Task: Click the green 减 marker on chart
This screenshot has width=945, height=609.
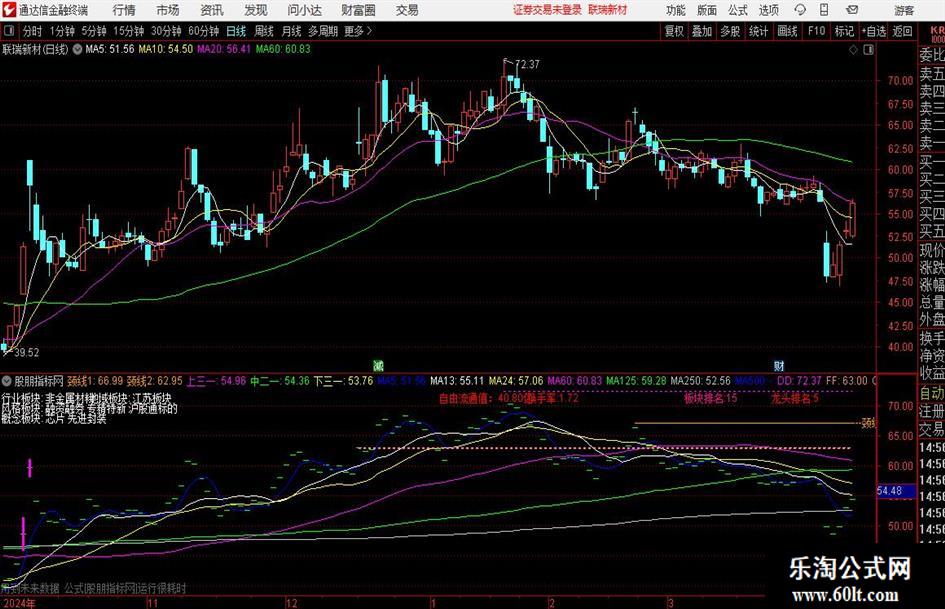Action: [378, 365]
